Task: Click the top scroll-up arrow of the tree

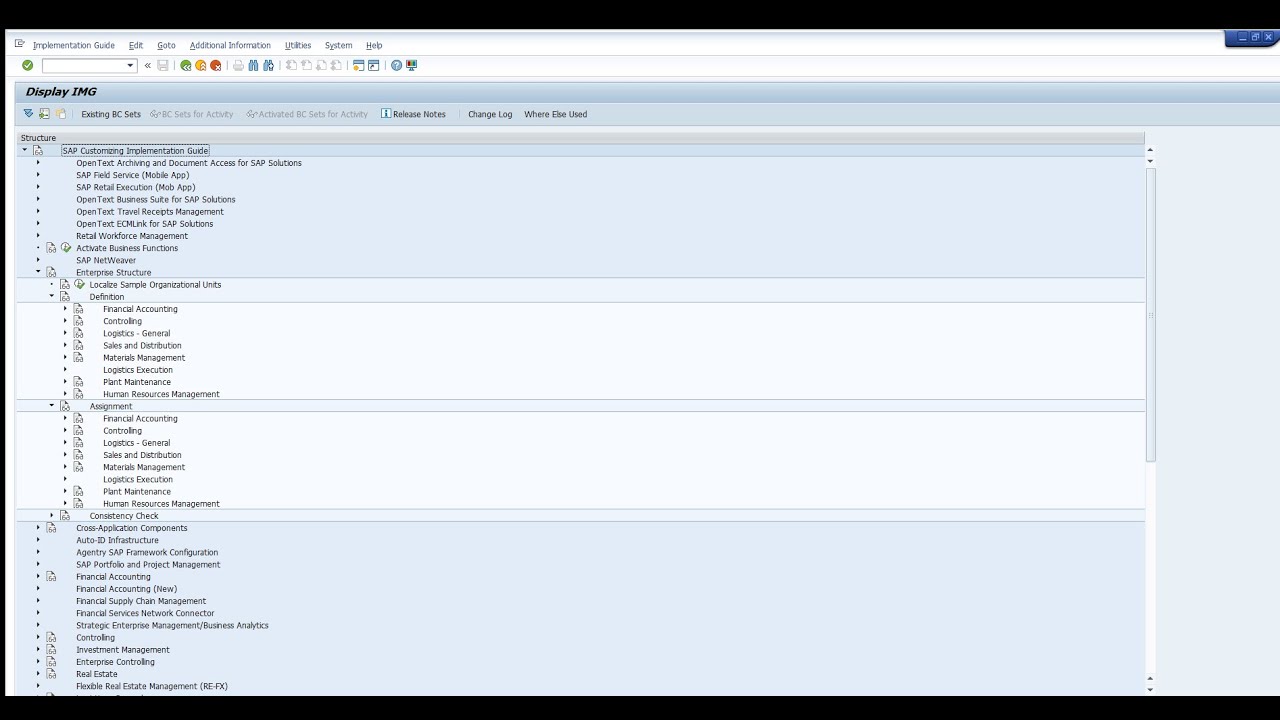Action: pos(1150,149)
